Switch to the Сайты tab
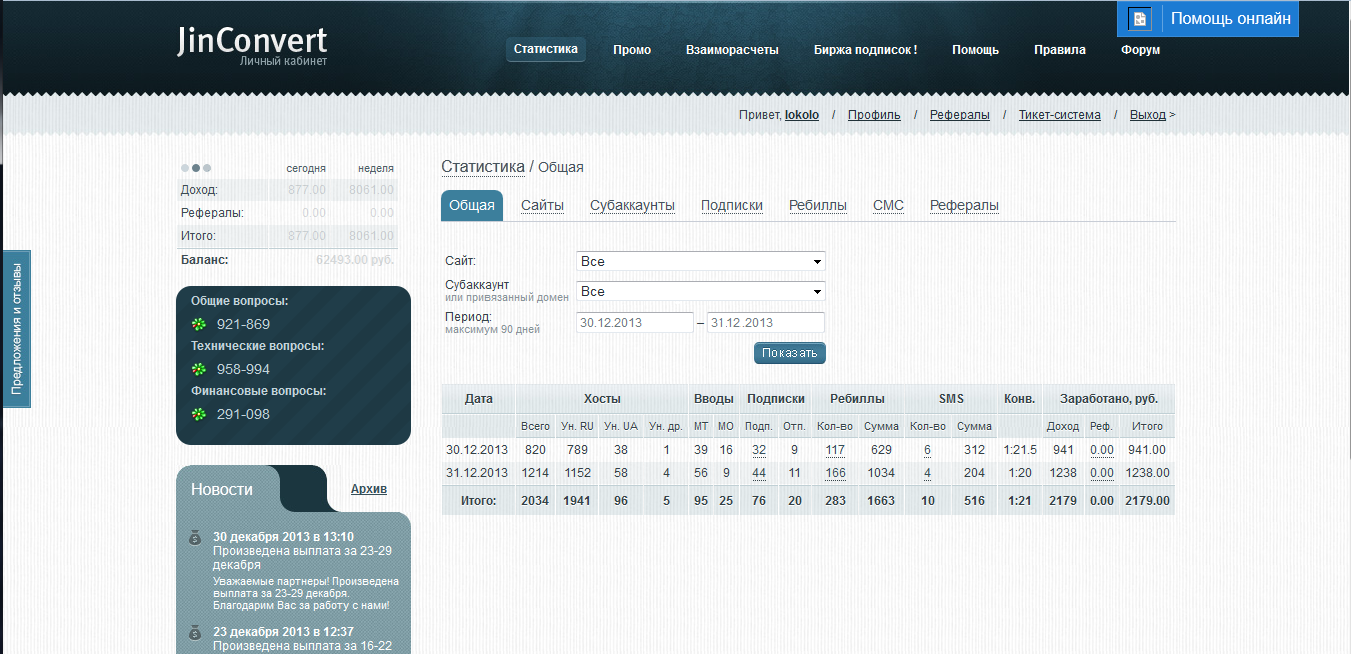This screenshot has height=654, width=1351. pos(543,205)
